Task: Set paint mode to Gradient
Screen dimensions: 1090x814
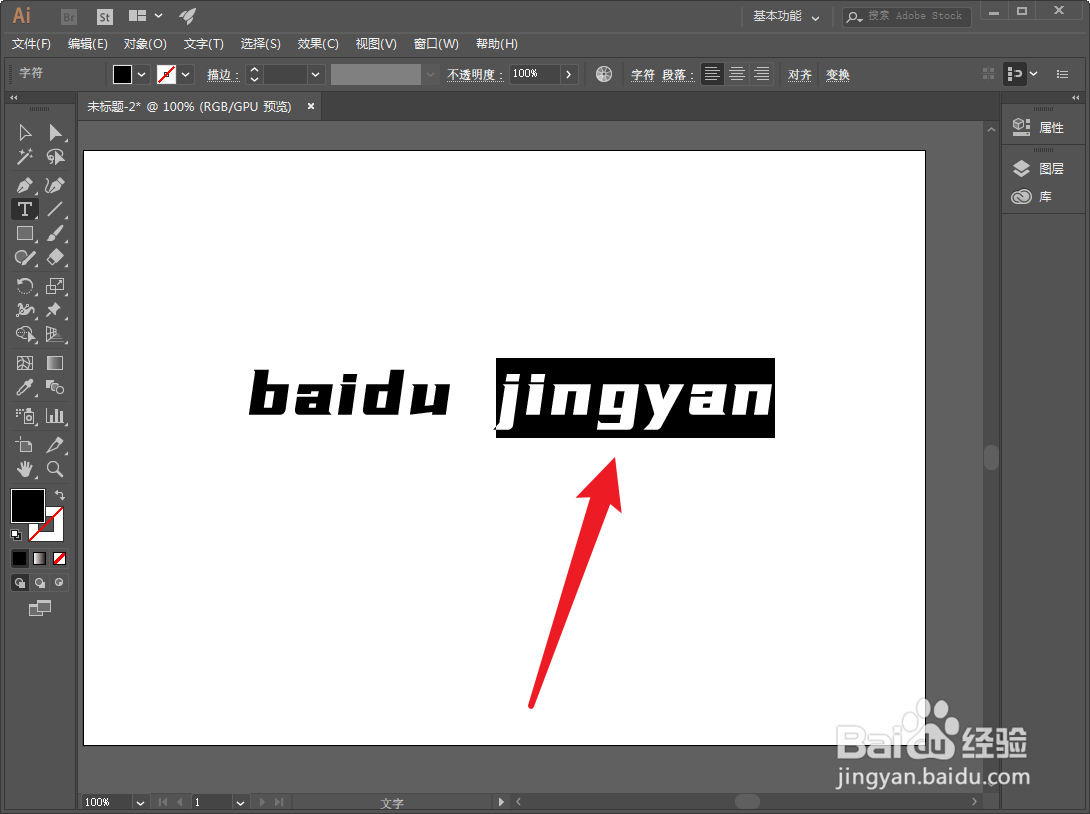Action: pos(40,558)
